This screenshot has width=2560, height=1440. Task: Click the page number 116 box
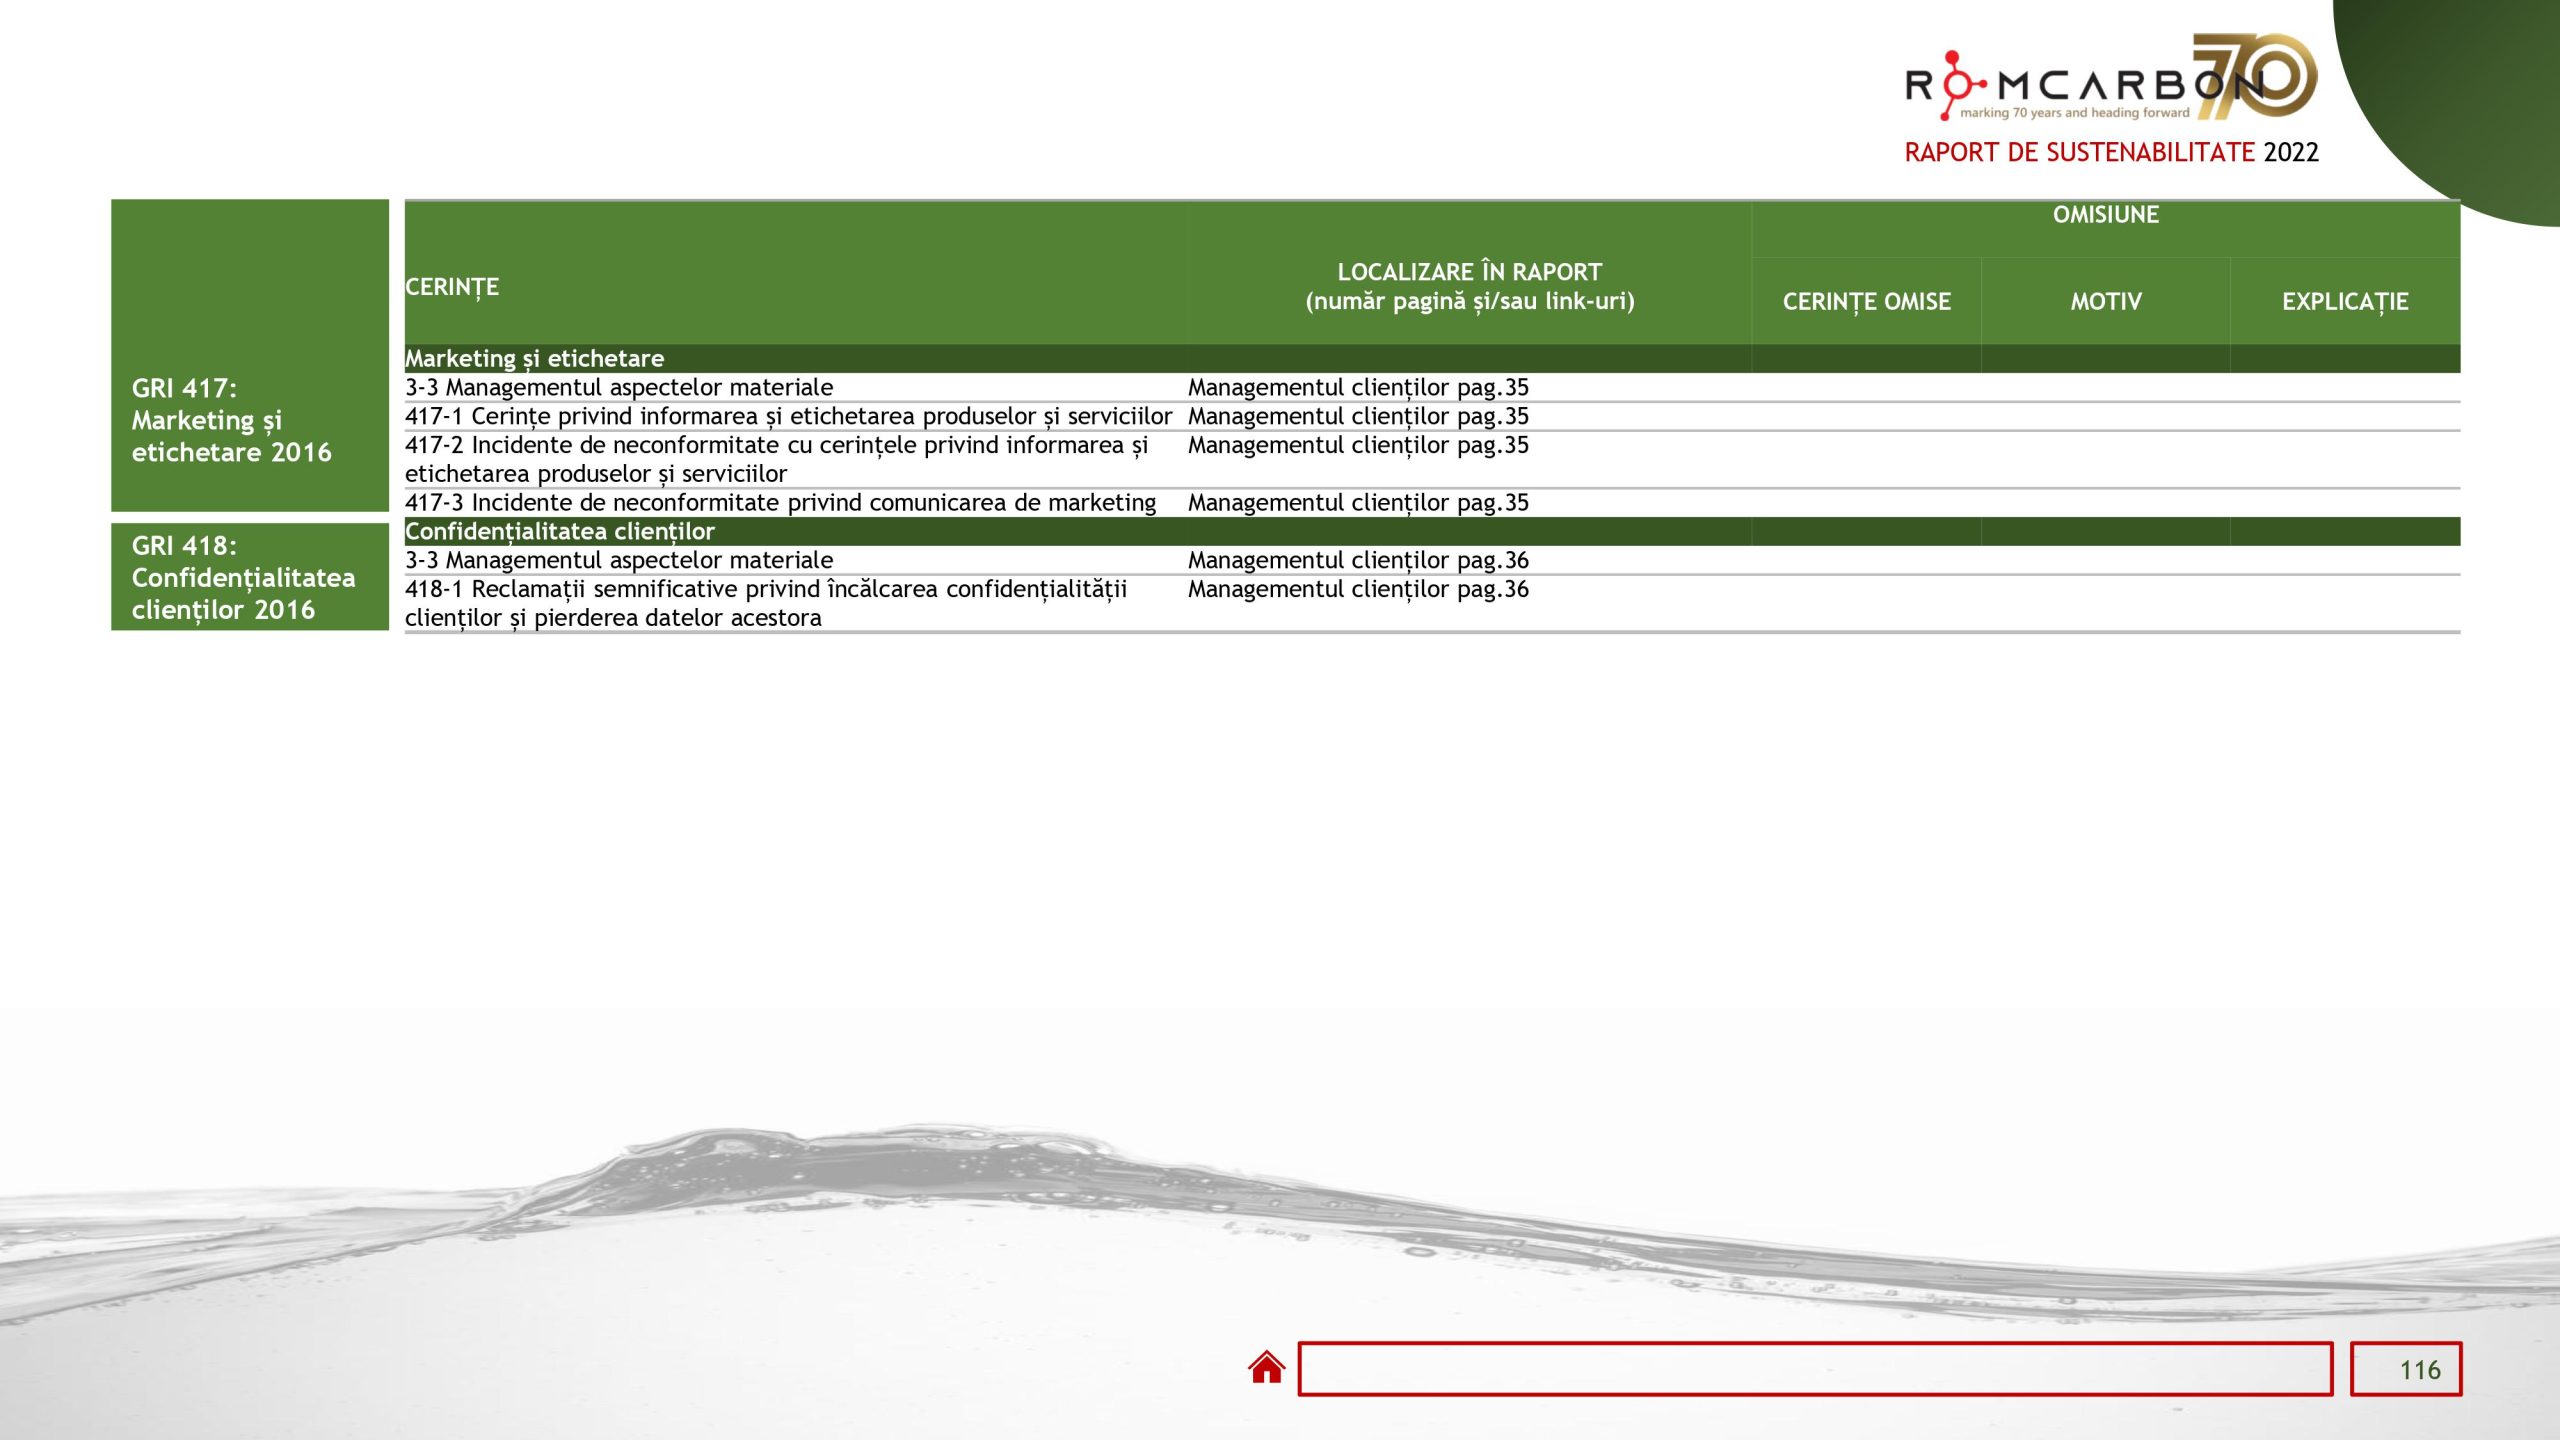tap(2405, 1369)
